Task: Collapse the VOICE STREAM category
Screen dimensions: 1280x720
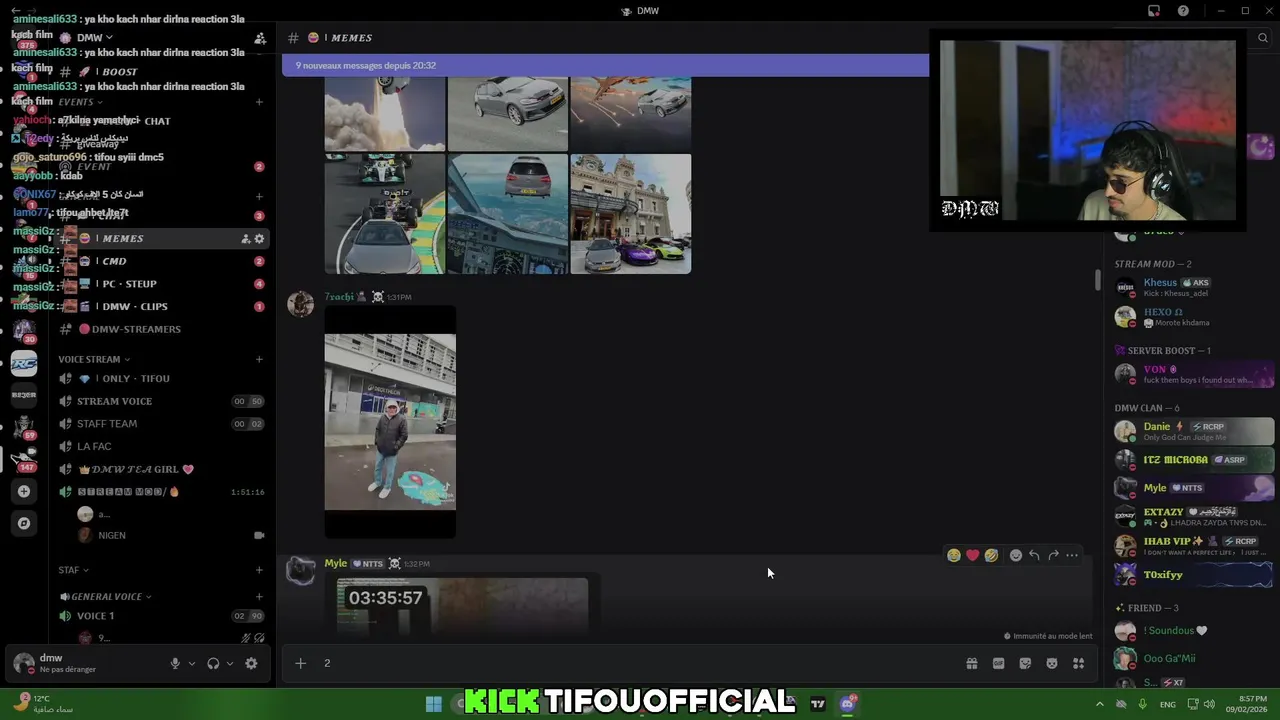Action: (94, 359)
